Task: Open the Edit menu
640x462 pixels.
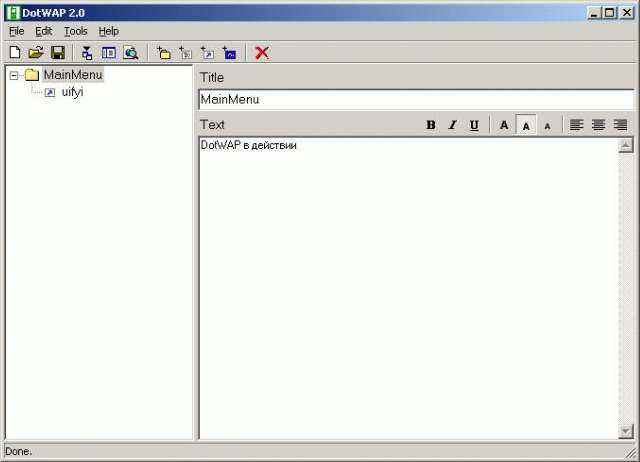Action: [x=44, y=31]
